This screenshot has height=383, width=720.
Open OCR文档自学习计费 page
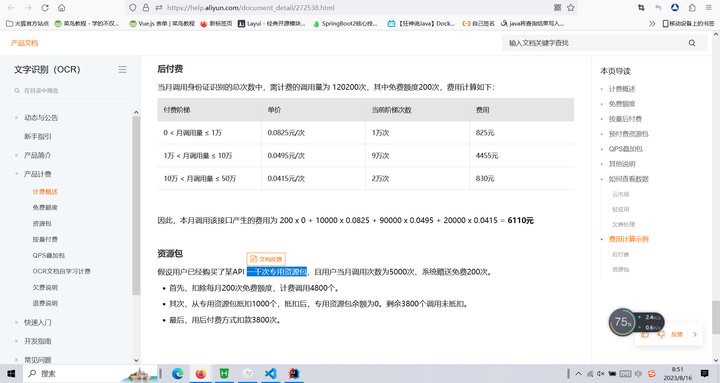point(62,271)
